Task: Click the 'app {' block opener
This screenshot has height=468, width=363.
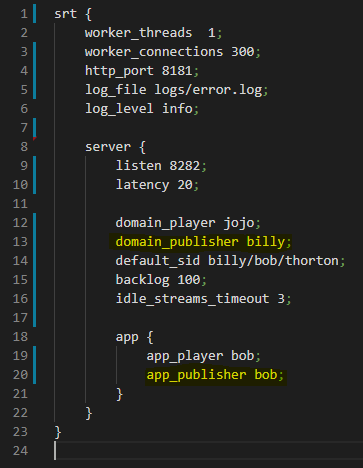Action: click(134, 337)
